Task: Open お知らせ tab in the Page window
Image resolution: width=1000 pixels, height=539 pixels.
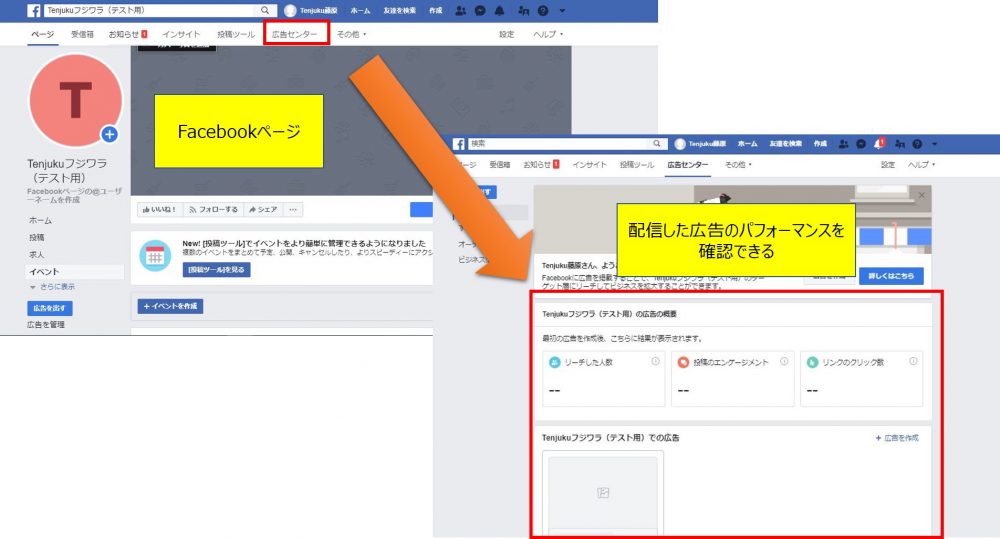Action: click(128, 34)
